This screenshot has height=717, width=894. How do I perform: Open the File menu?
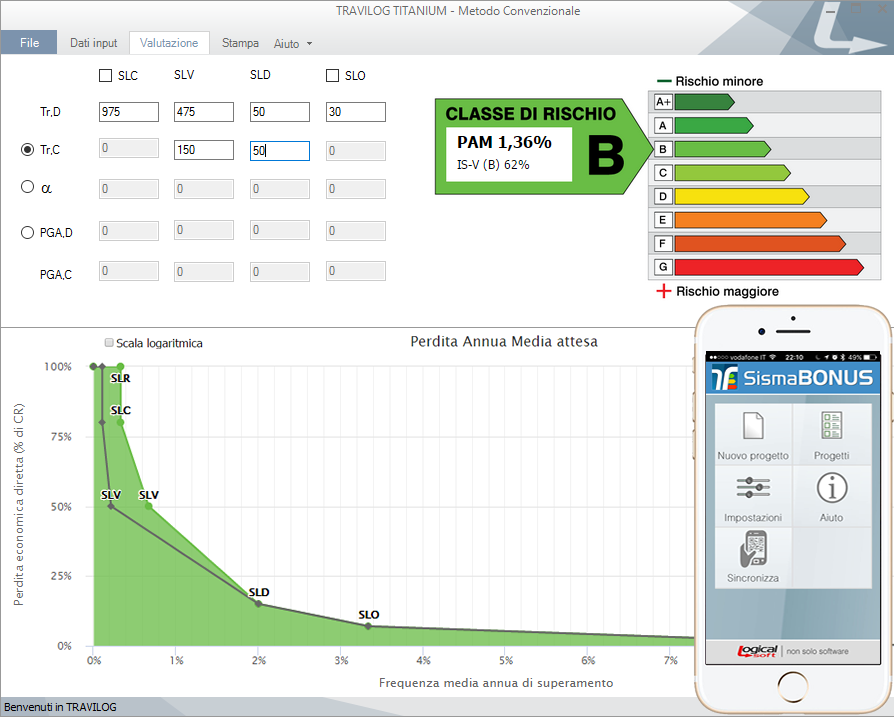(x=29, y=43)
